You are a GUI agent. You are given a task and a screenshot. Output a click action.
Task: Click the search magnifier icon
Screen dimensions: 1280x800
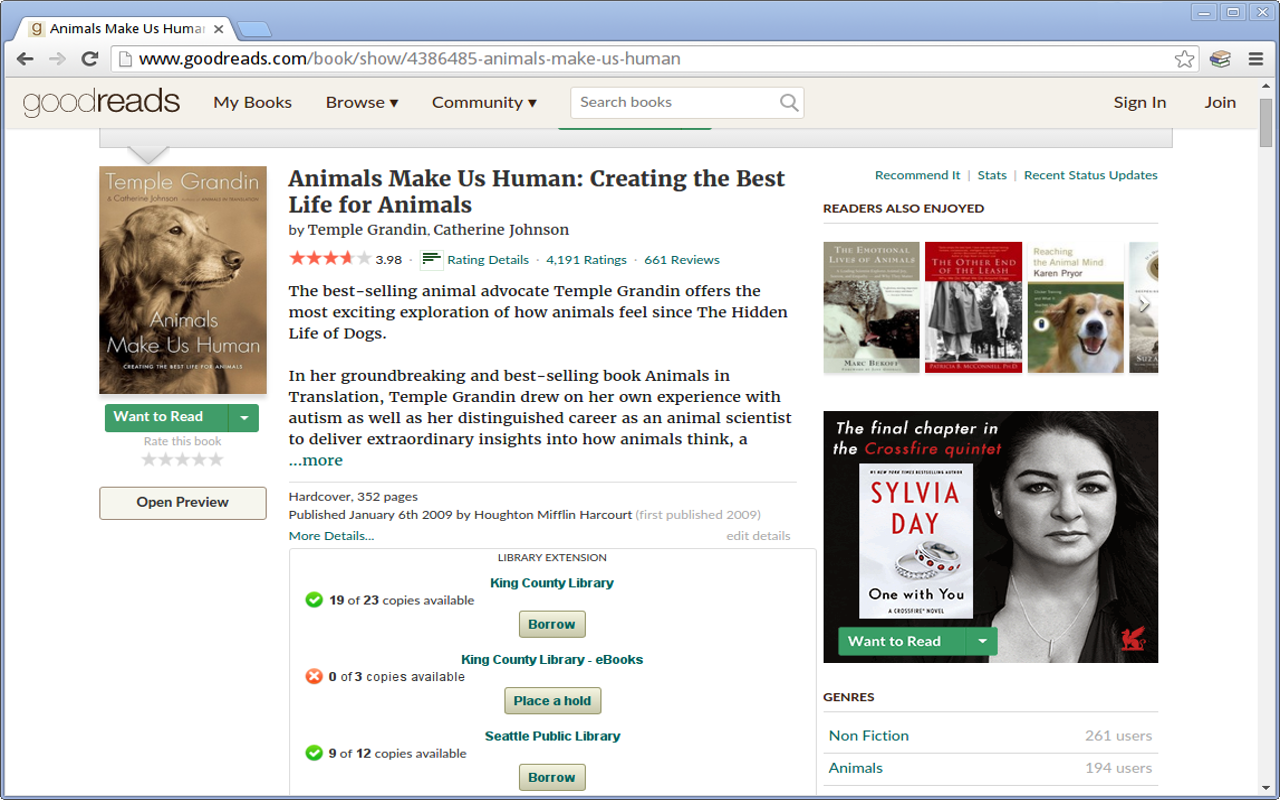[789, 102]
